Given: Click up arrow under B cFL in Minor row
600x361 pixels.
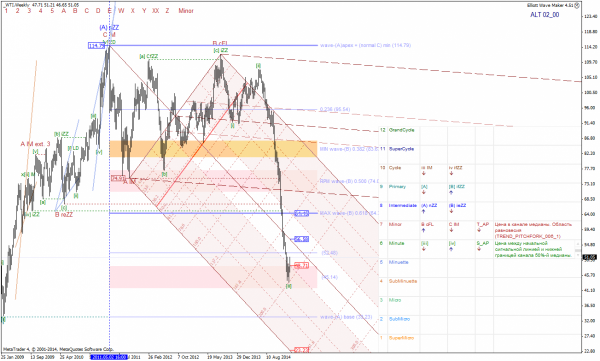Looking at the screenshot, I should click(x=424, y=230).
